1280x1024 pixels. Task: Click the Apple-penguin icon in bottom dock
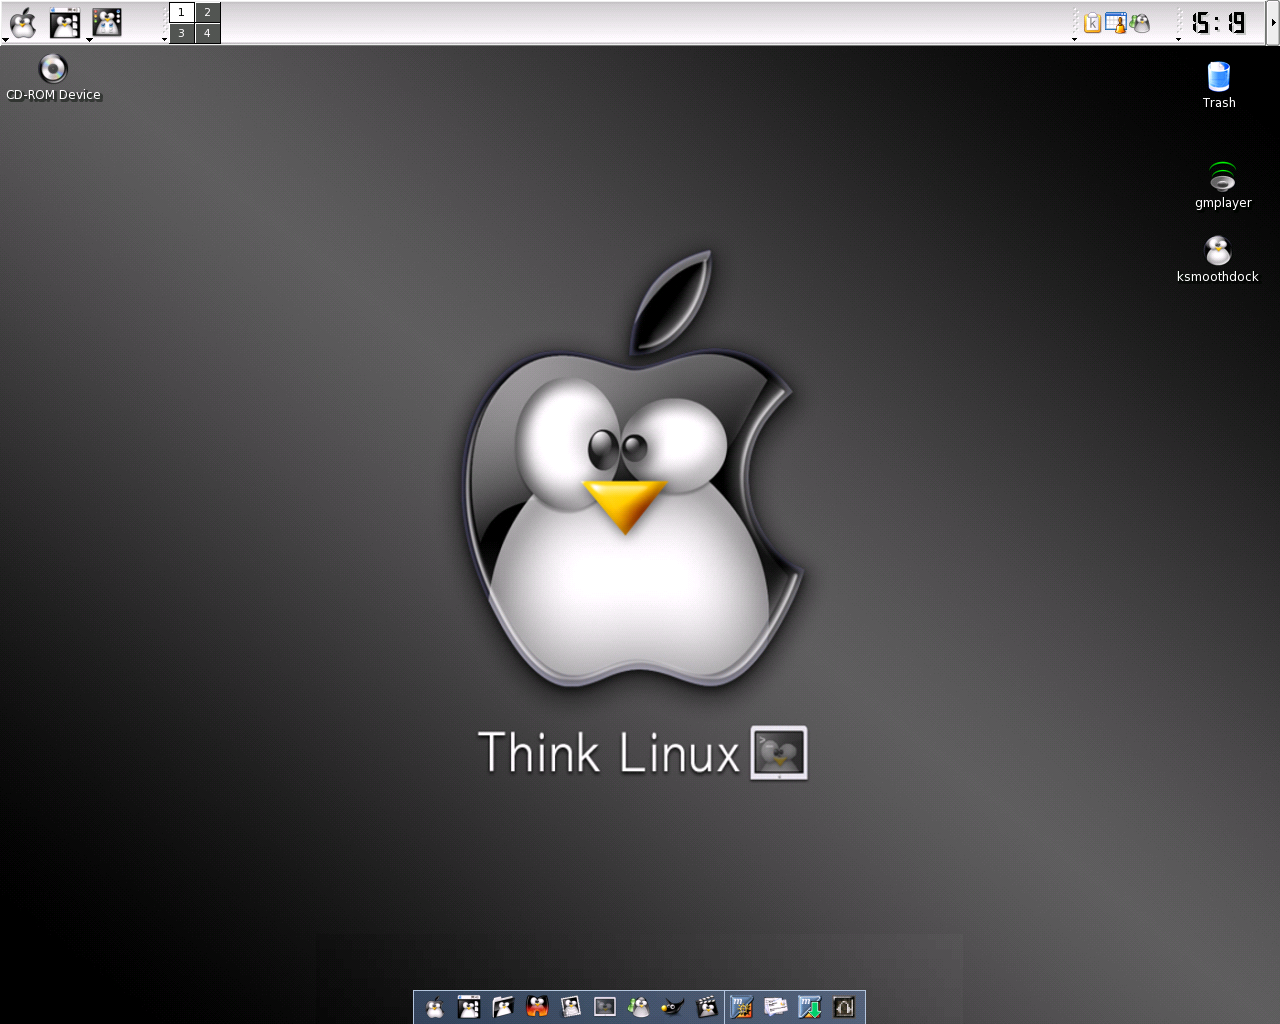coord(434,1007)
